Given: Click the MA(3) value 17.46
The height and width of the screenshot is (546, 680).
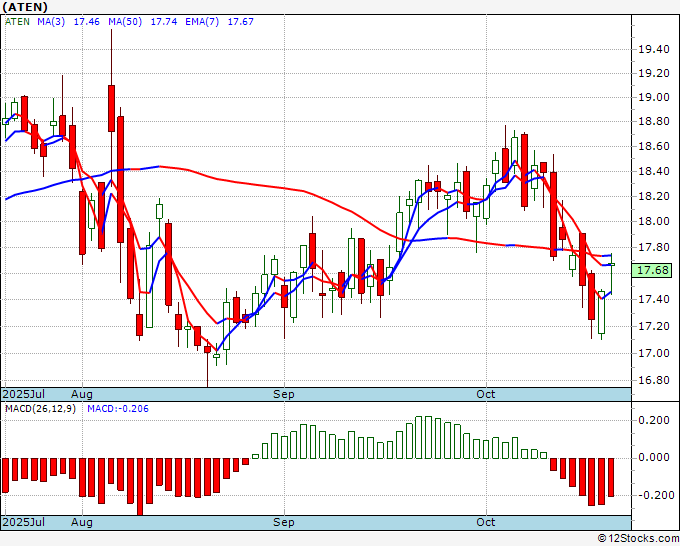Looking at the screenshot, I should tap(87, 22).
